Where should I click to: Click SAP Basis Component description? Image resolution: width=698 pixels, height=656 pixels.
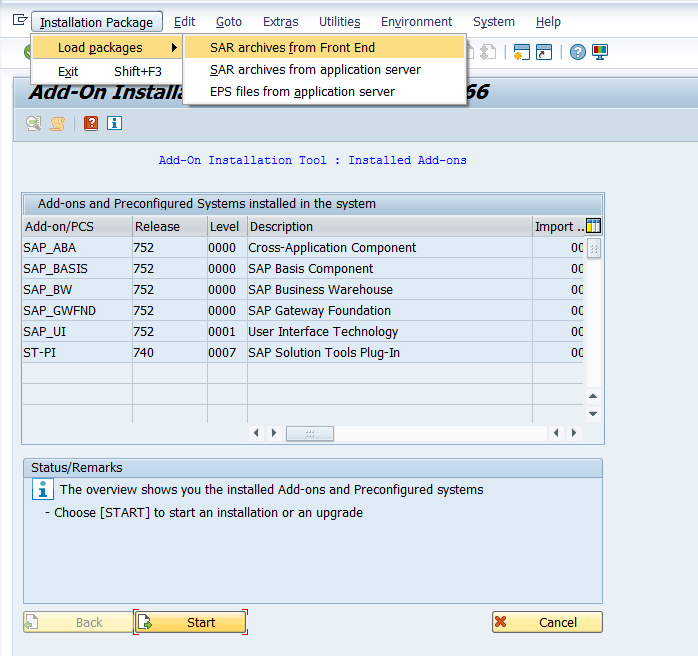point(311,268)
